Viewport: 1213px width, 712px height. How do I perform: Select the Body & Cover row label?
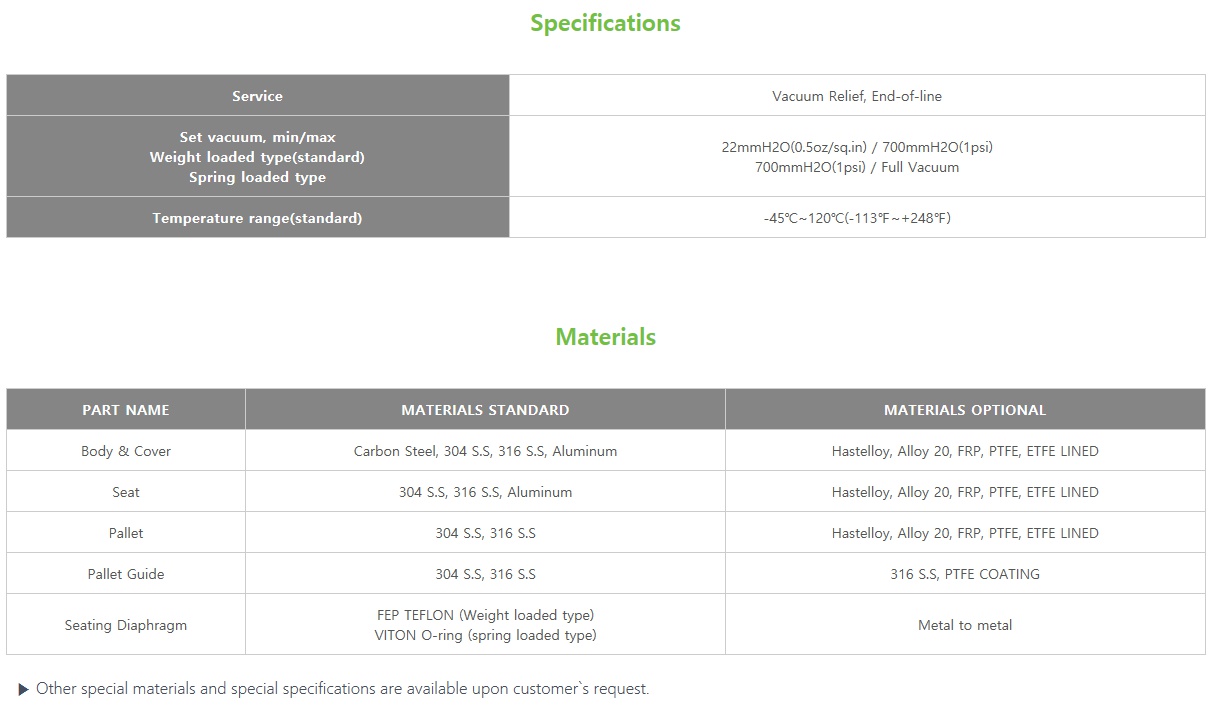pos(126,451)
